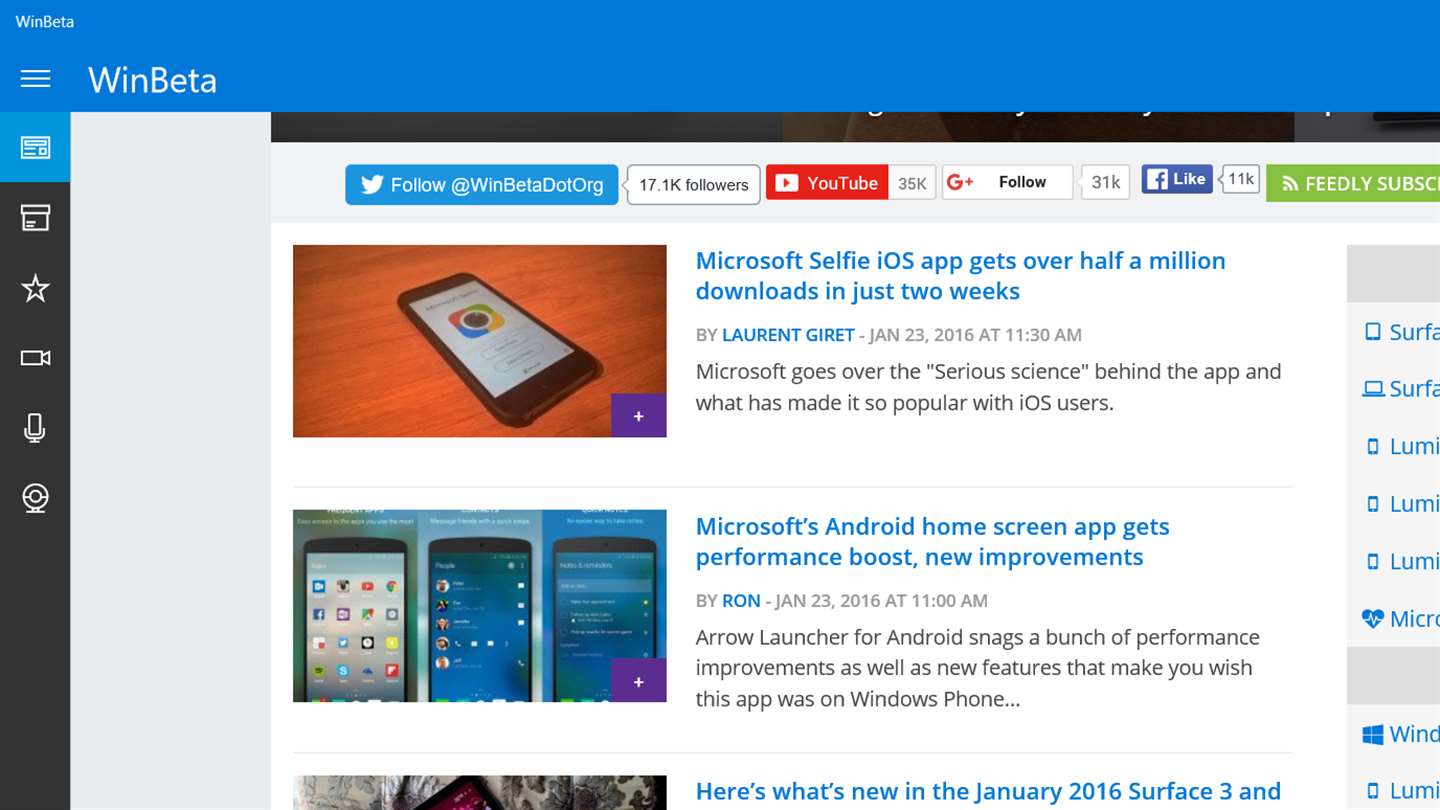Click the JAN 23, 2016 AT 11:00 AM date
The width and height of the screenshot is (1440, 810).
click(x=881, y=601)
